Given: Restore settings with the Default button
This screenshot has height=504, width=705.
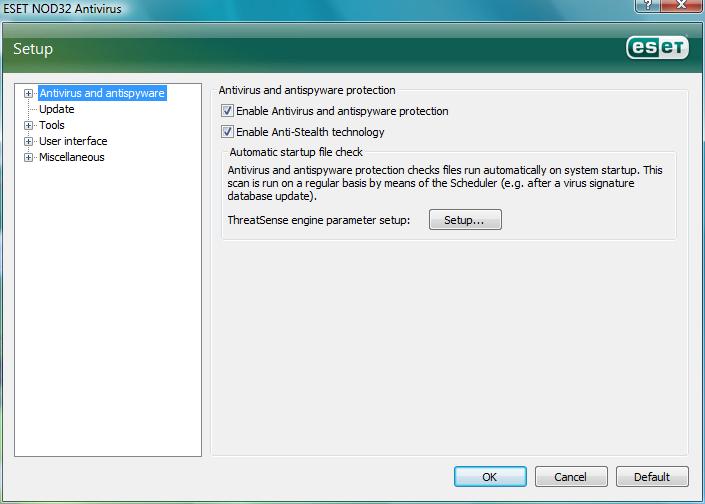Looking at the screenshot, I should tap(652, 477).
